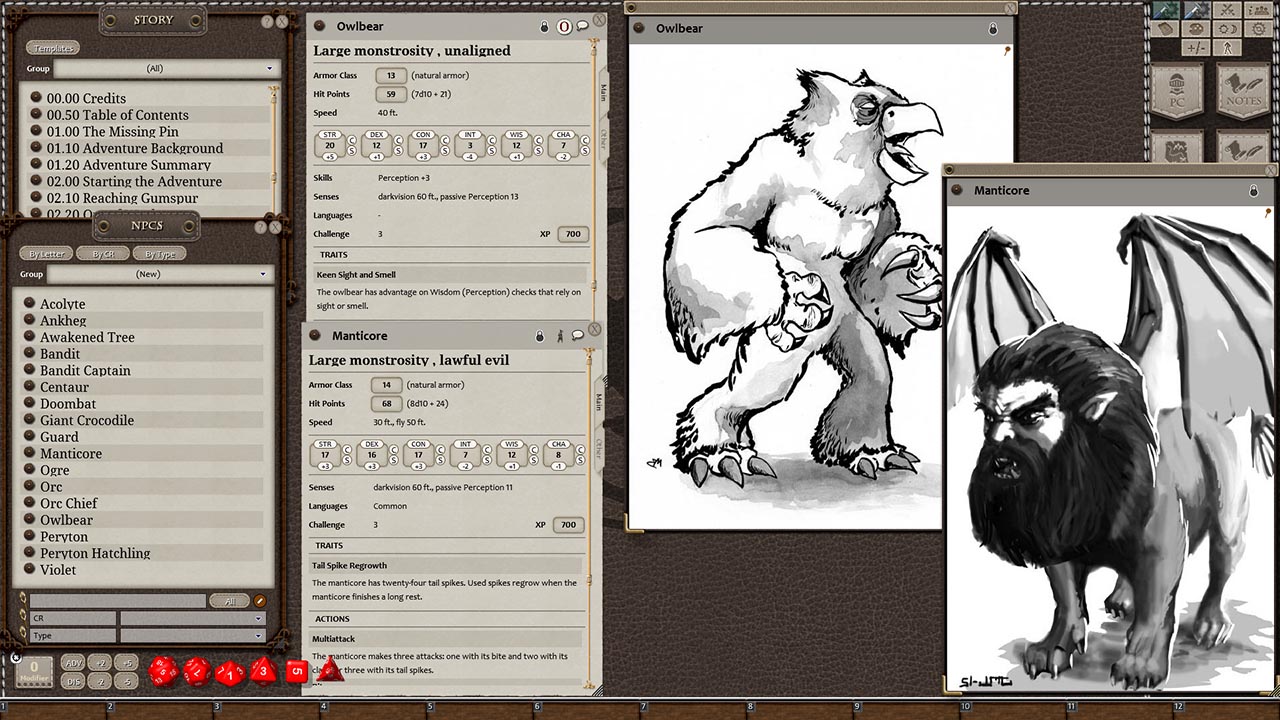Viewport: 1280px width, 720px height.
Task: Roll the red d4 die
Action: [330, 673]
